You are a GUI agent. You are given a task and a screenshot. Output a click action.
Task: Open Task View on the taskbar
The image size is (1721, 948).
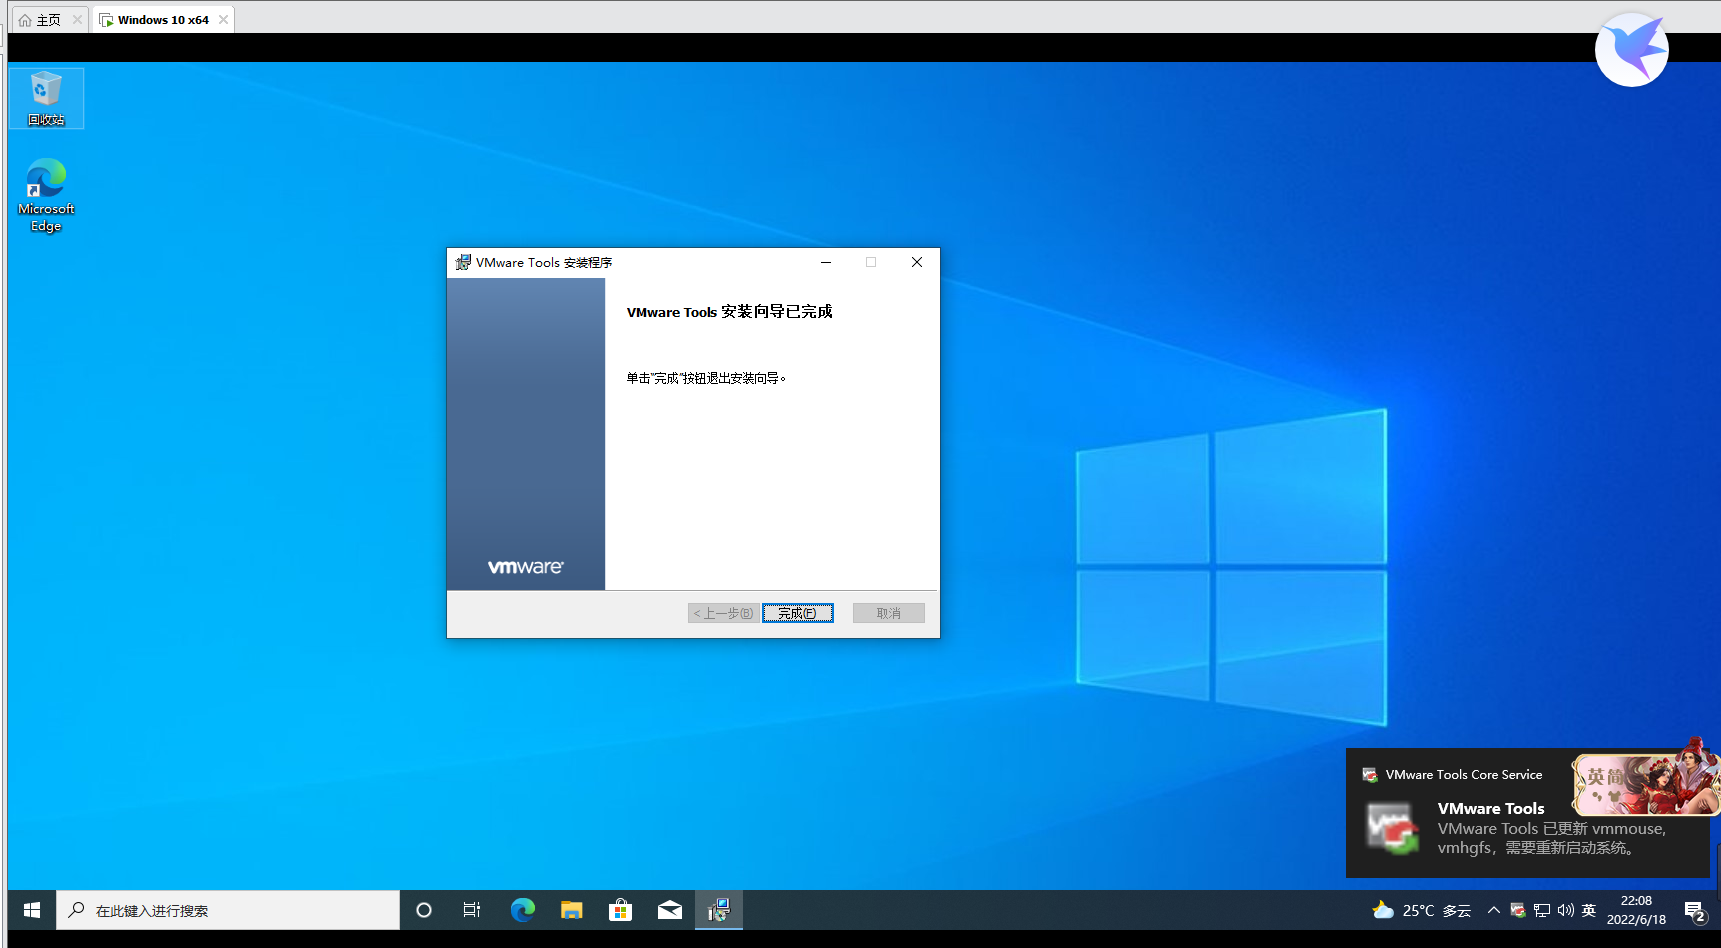(x=472, y=910)
